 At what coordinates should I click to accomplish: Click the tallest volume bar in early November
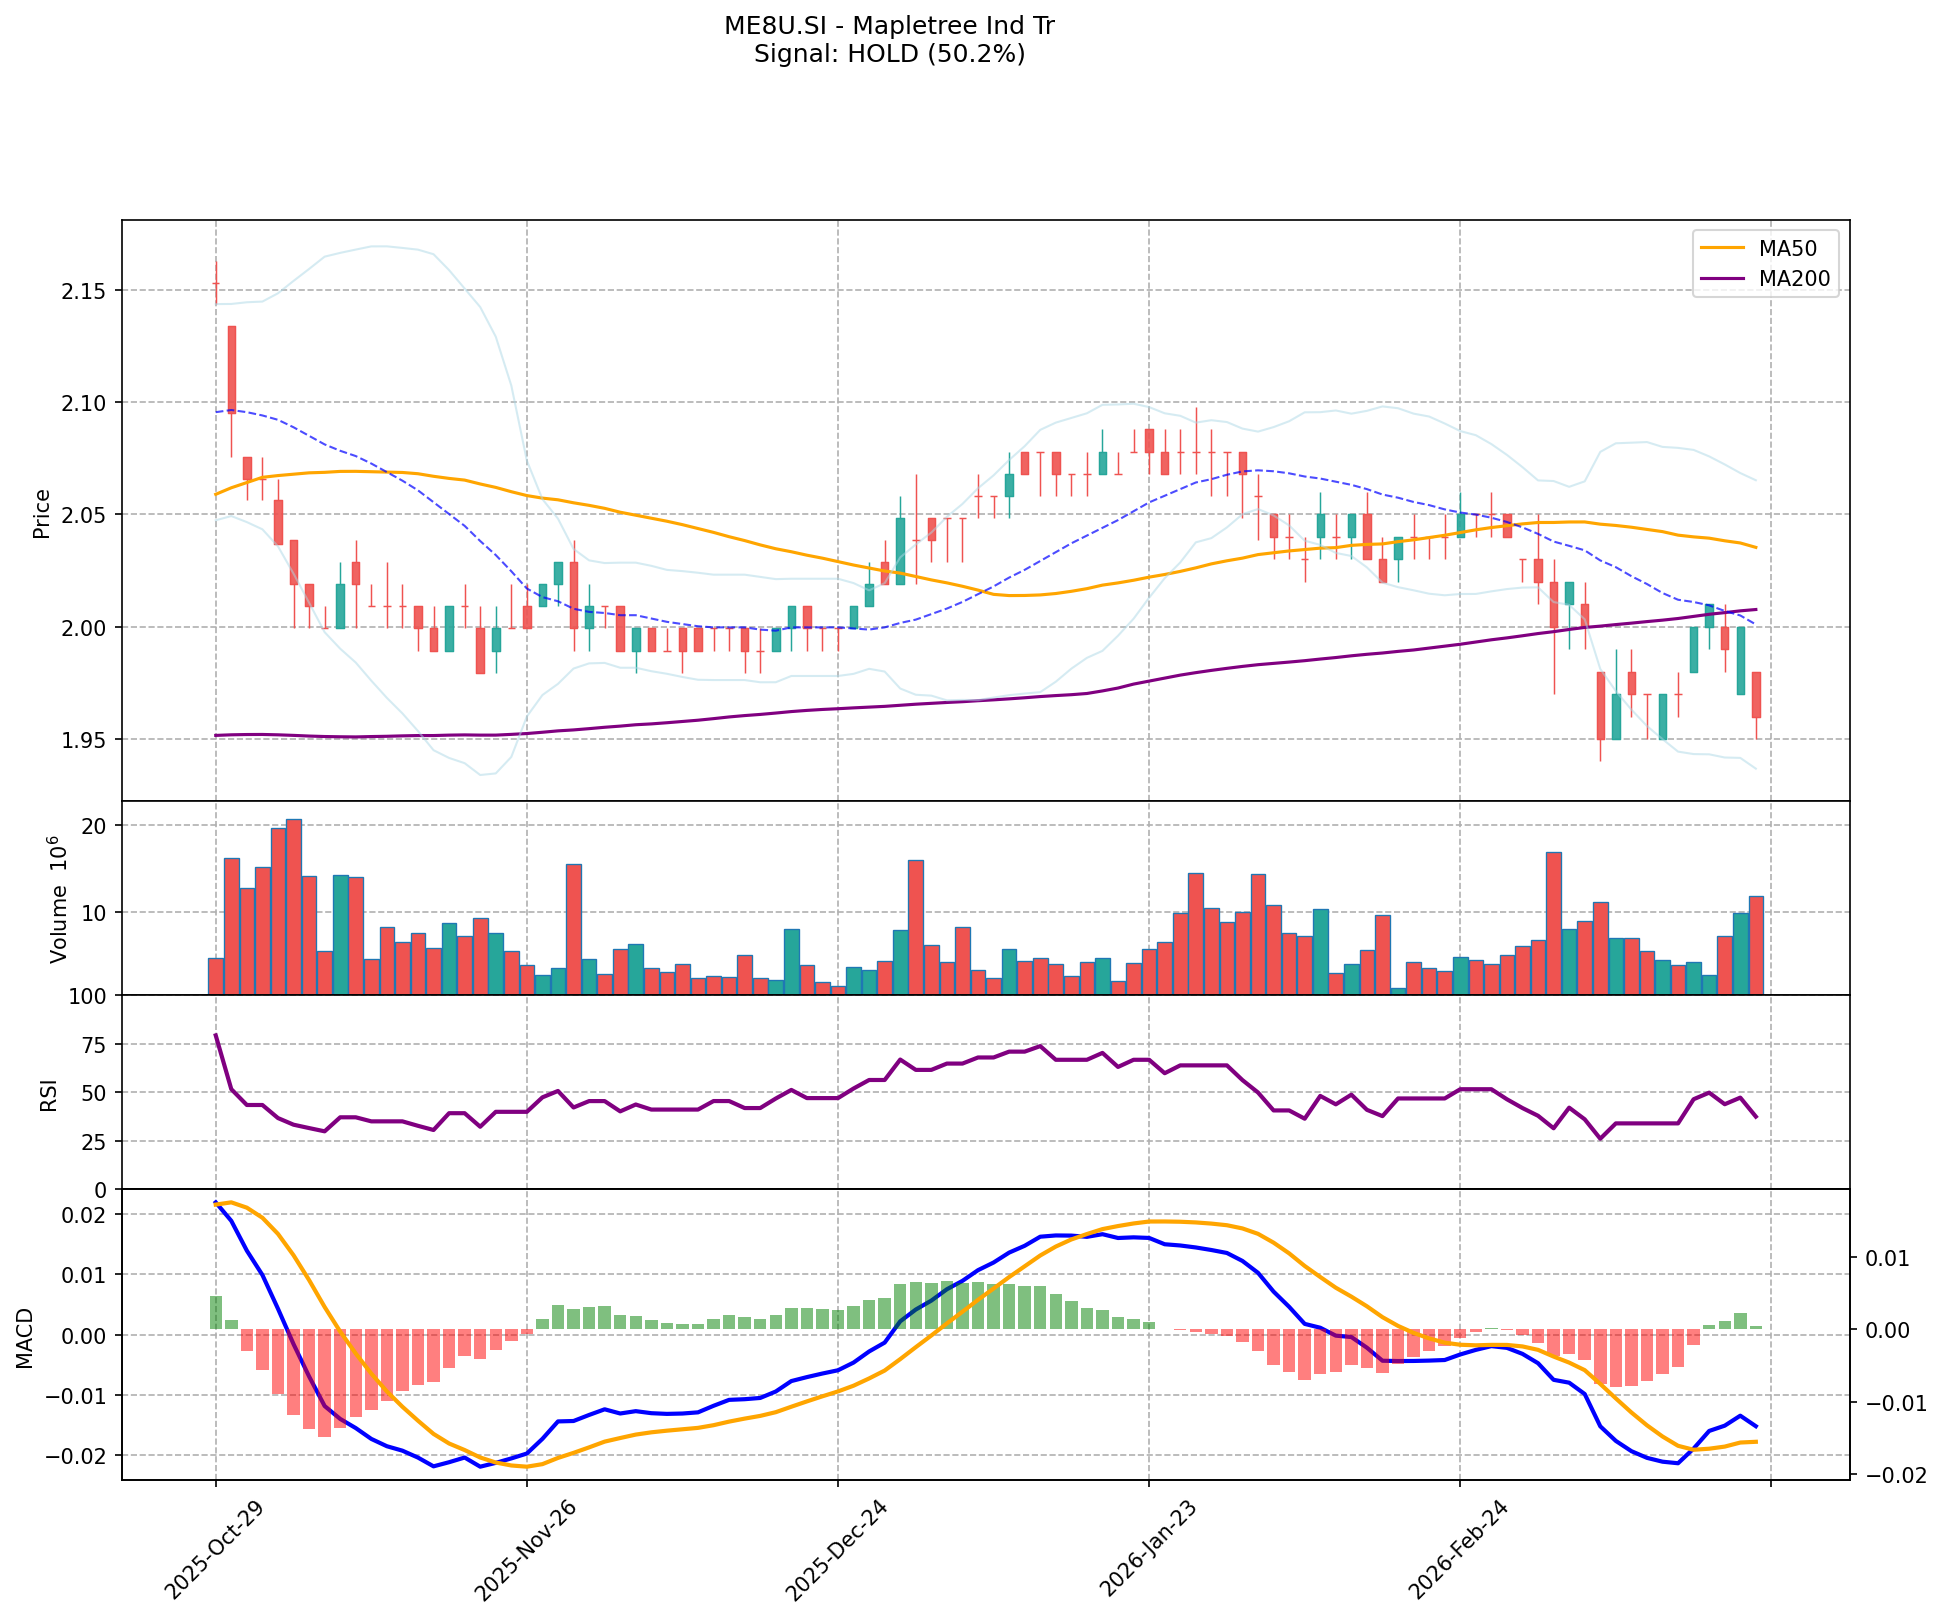pyautogui.click(x=294, y=906)
